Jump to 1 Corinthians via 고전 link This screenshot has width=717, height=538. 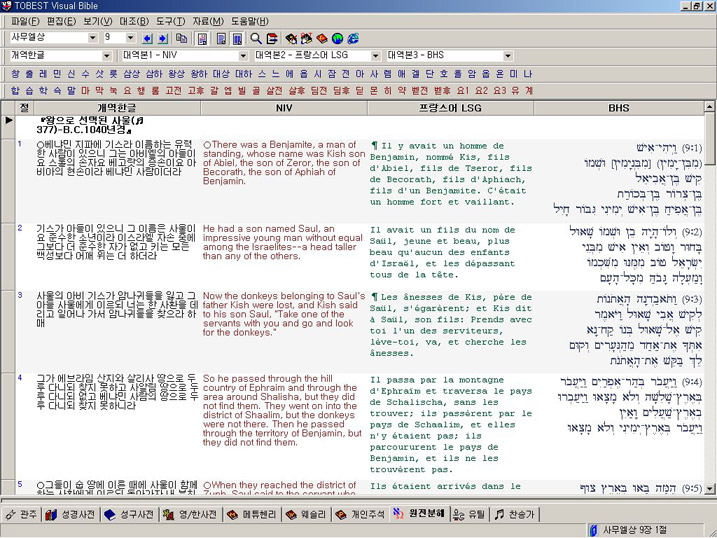[173, 91]
